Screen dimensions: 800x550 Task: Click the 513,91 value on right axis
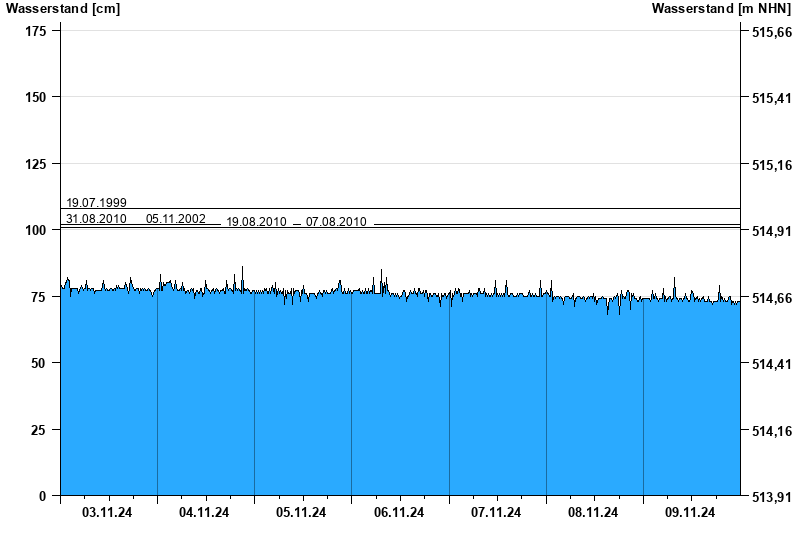tap(771, 497)
